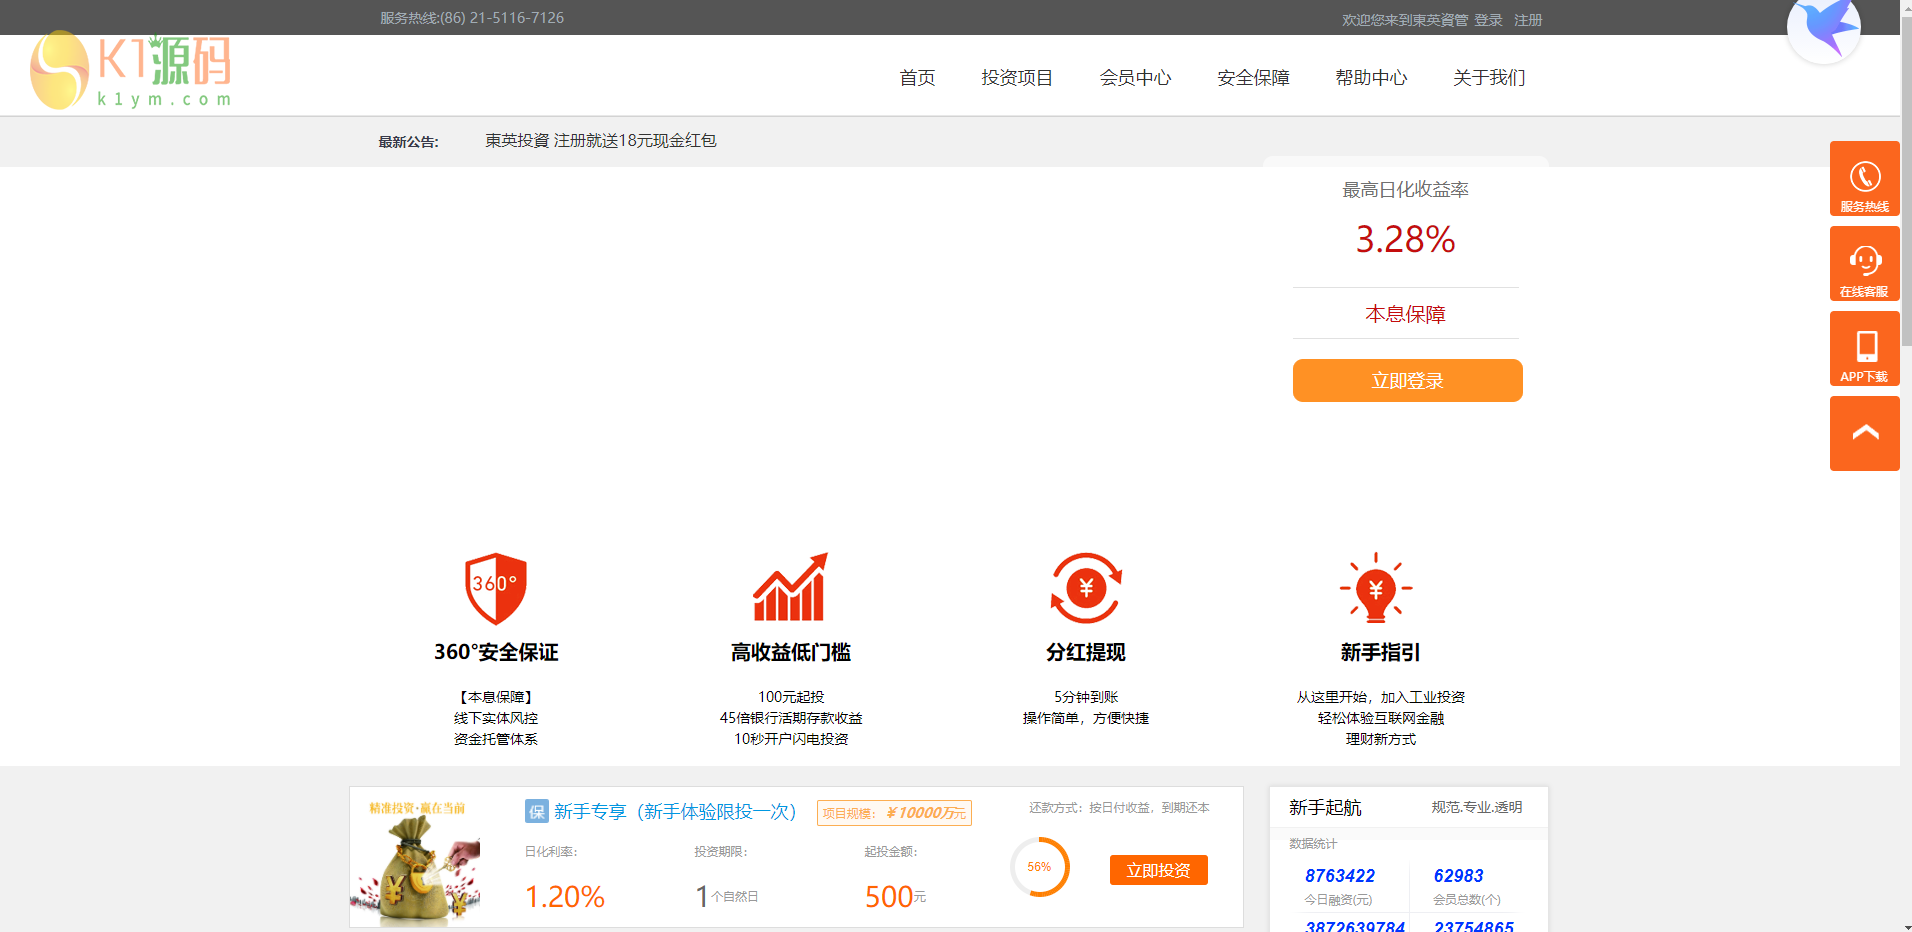Click the 56% circular progress indicator
Screen dimensions: 1912x932
1040,867
